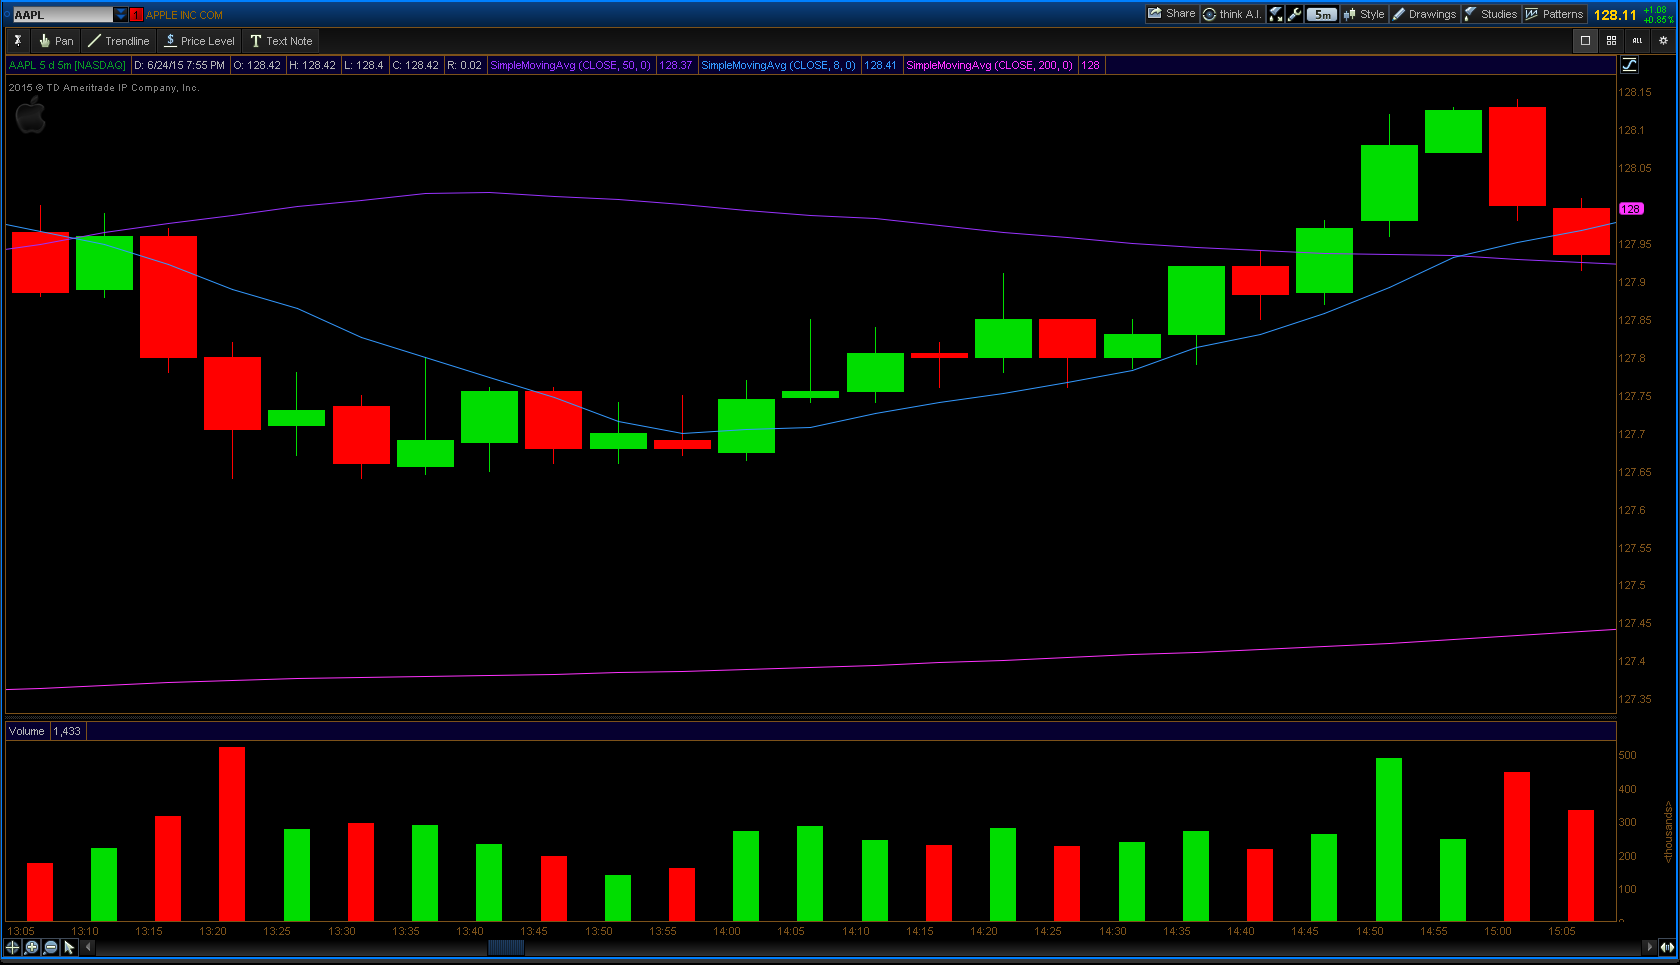Change the 5m timeframe setting

click(x=1322, y=14)
